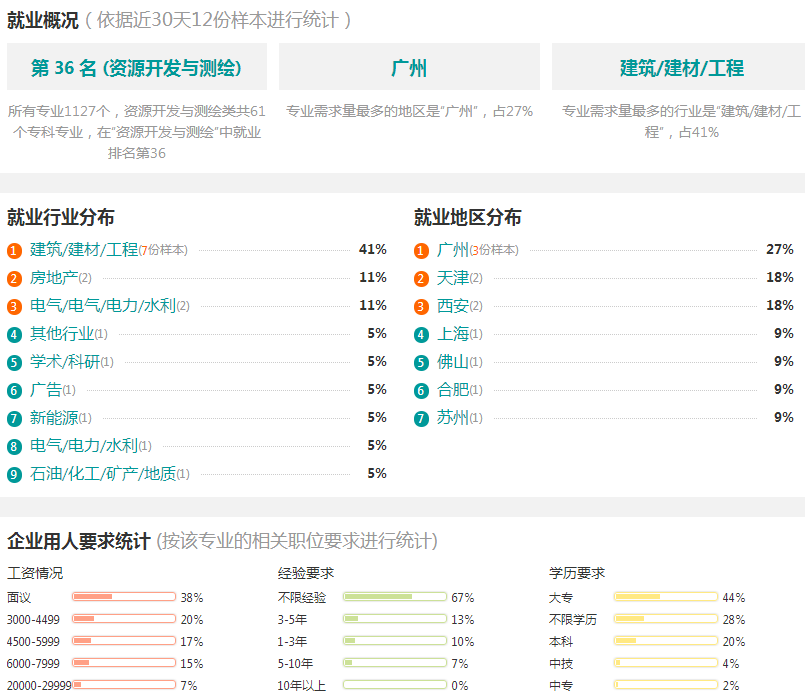Click the 就业概况 page heading
Image resolution: width=805 pixels, height=699 pixels.
coord(43,21)
